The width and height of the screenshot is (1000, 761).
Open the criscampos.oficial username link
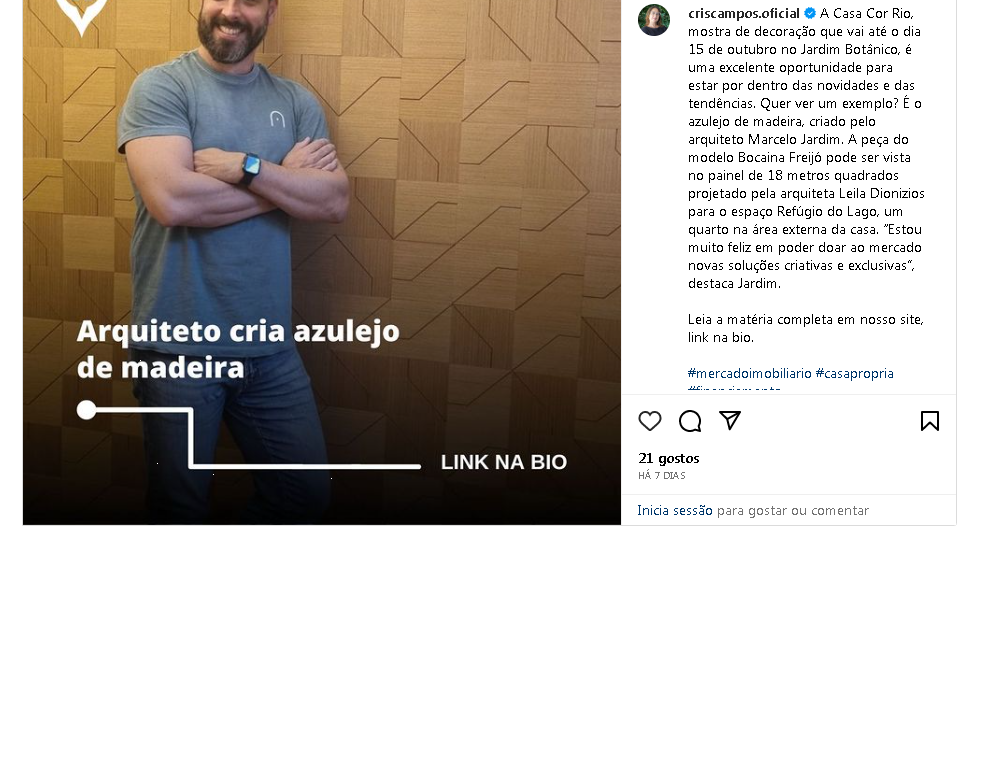tap(744, 13)
